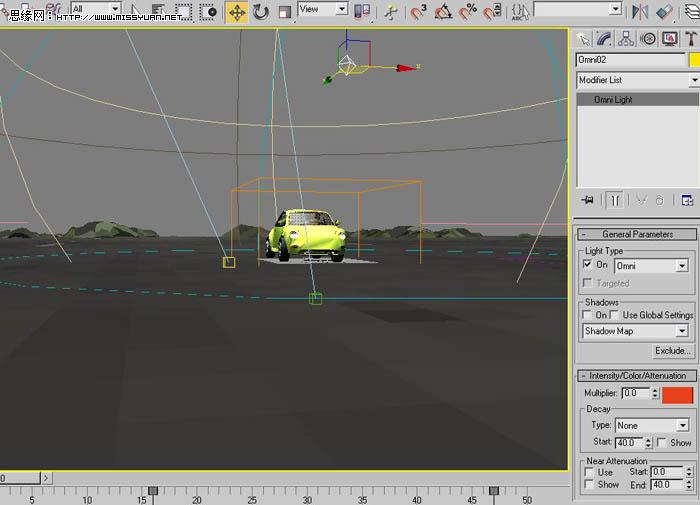Toggle Show end result icon
This screenshot has height=505, width=700.
coord(615,200)
